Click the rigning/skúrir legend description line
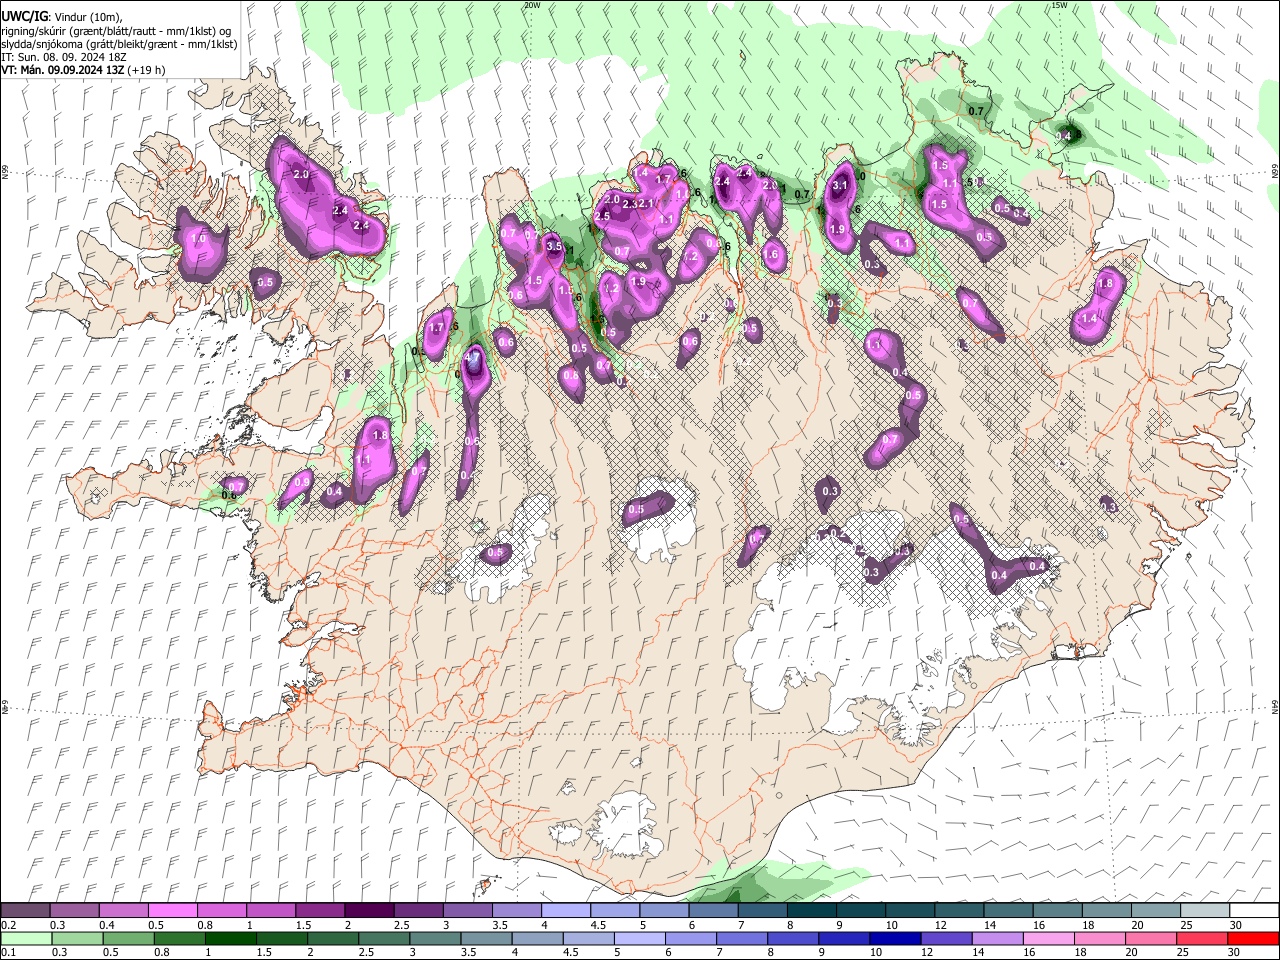This screenshot has width=1280, height=960. pyautogui.click(x=116, y=30)
